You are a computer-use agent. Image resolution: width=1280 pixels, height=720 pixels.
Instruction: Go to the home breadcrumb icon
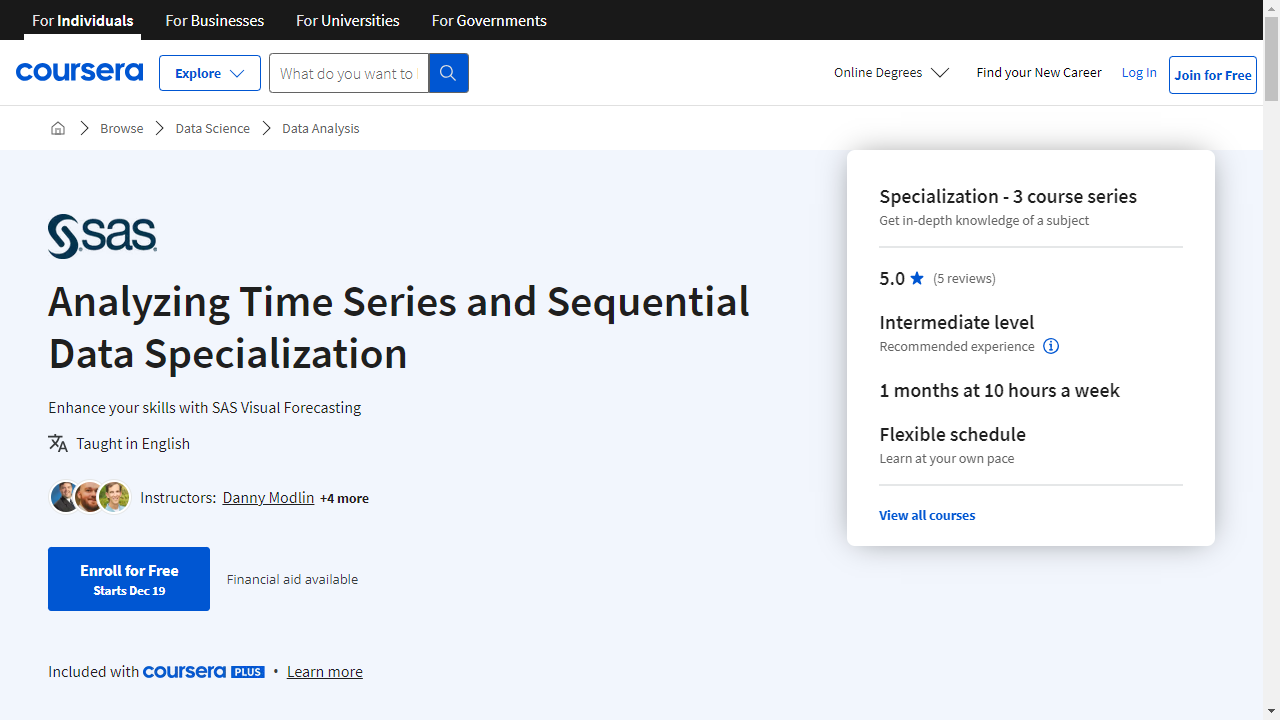58,128
